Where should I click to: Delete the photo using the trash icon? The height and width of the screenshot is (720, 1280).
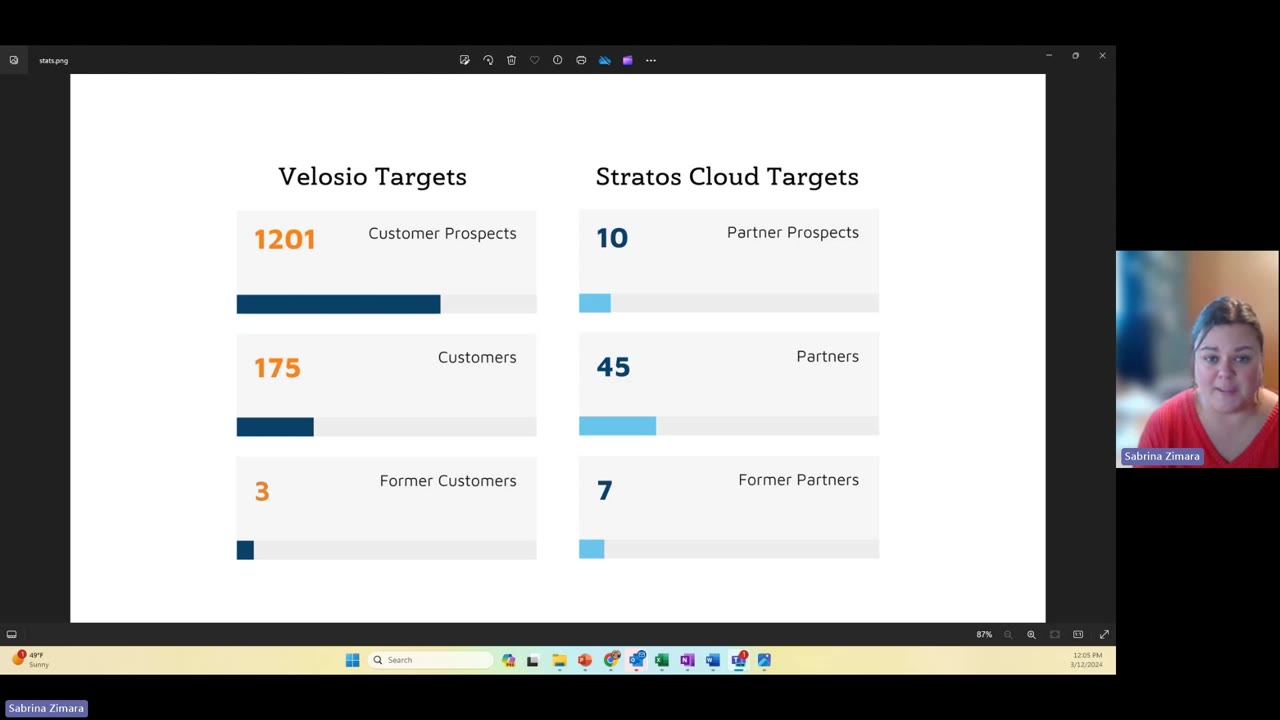coord(511,60)
